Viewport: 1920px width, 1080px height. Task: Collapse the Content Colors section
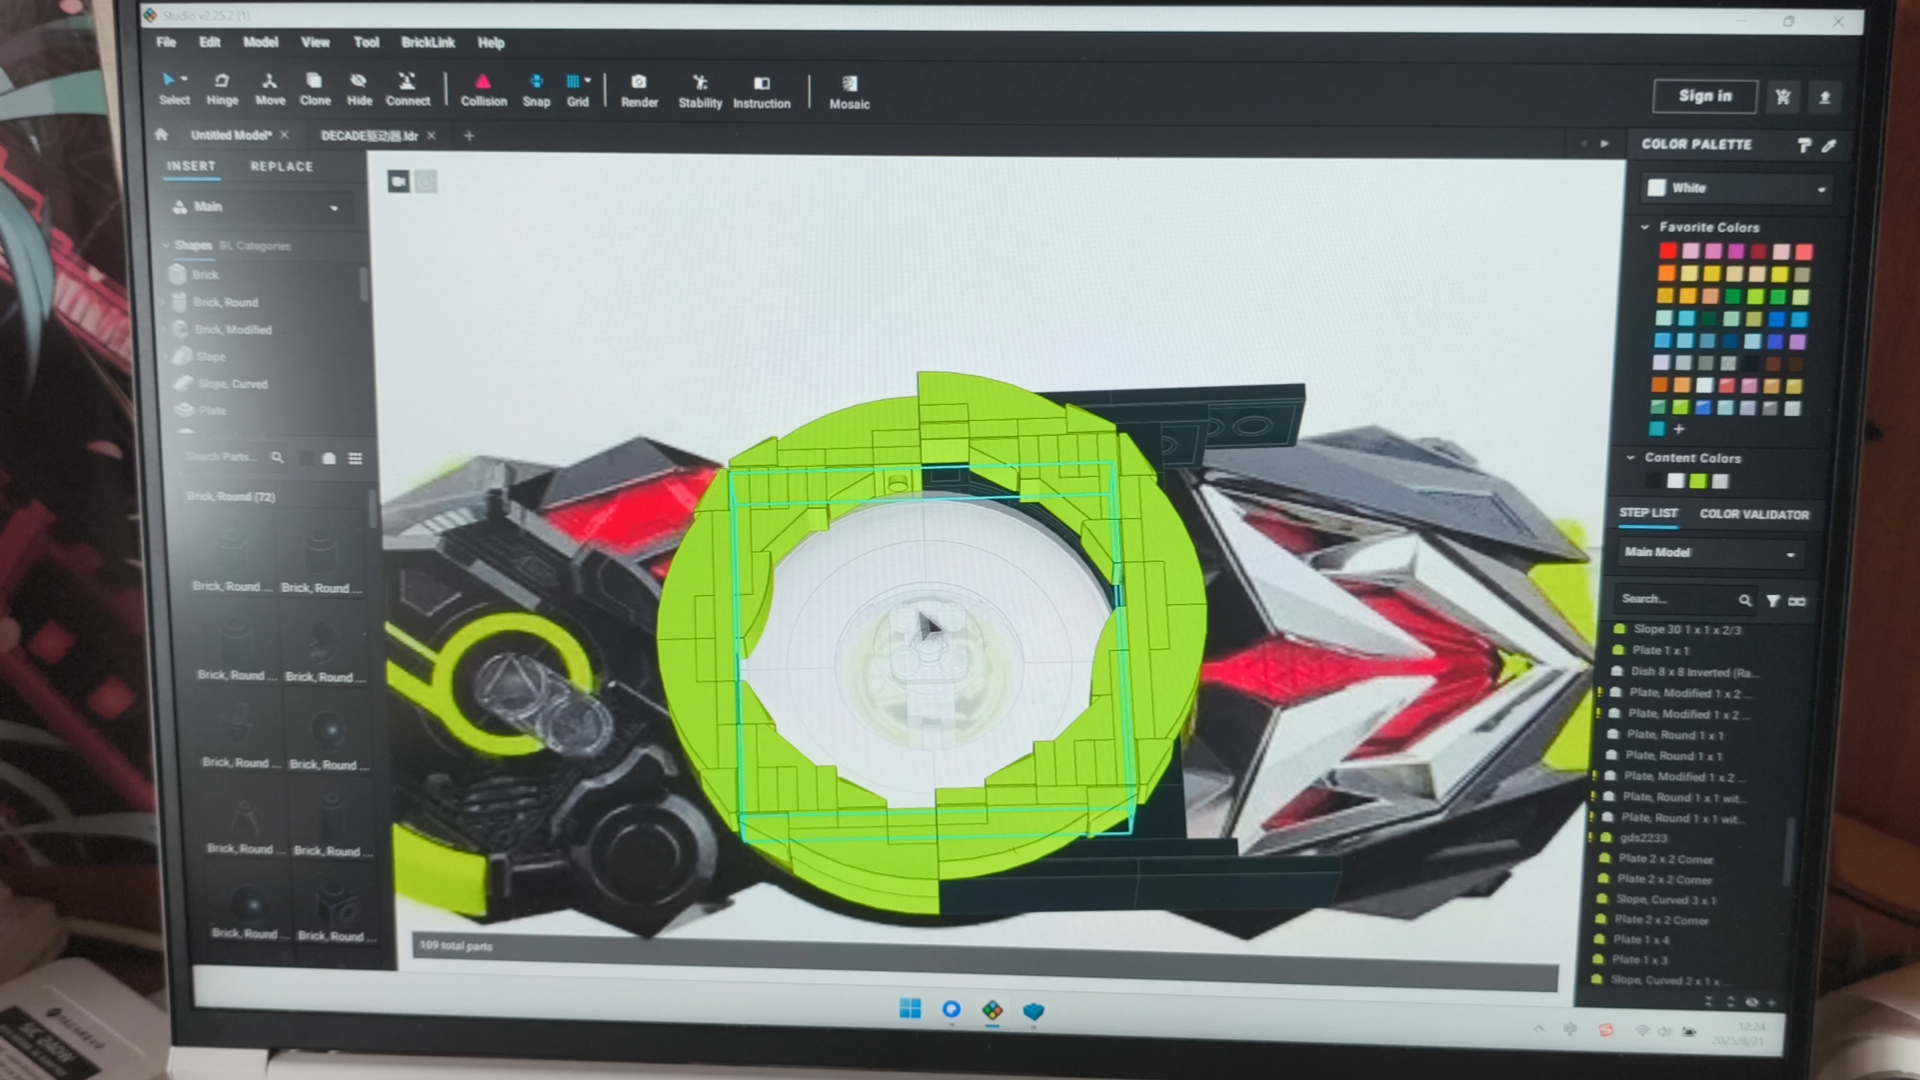pos(1631,457)
